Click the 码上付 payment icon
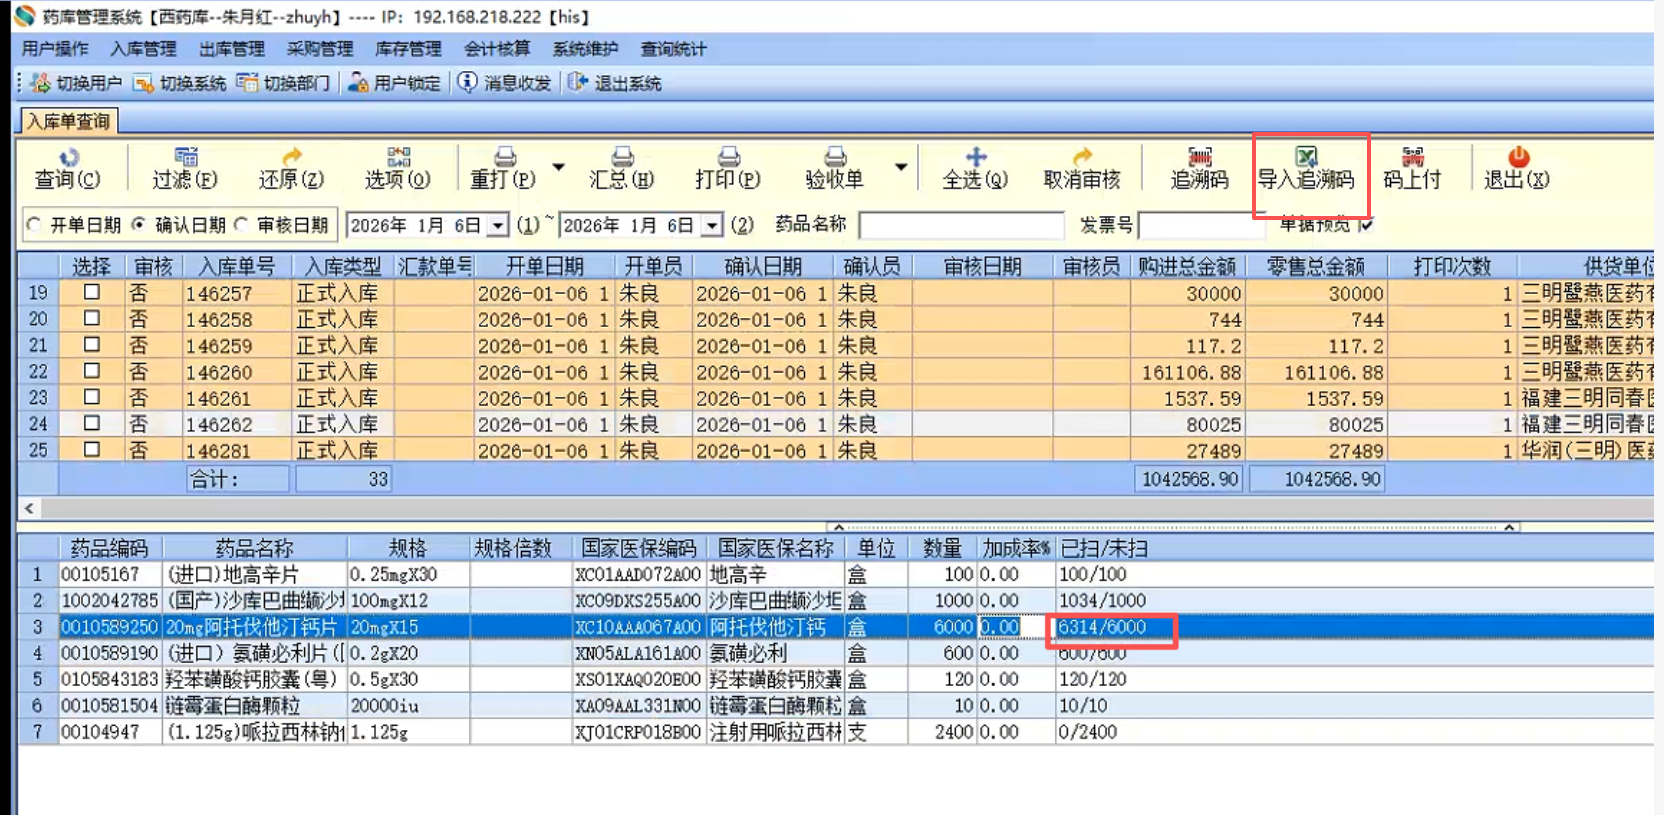Viewport: 1664px width, 815px height. [x=1412, y=157]
